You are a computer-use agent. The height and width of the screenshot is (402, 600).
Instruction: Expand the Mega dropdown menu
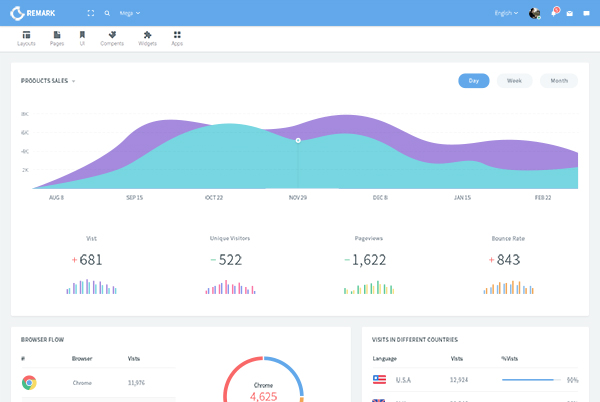[x=129, y=13]
